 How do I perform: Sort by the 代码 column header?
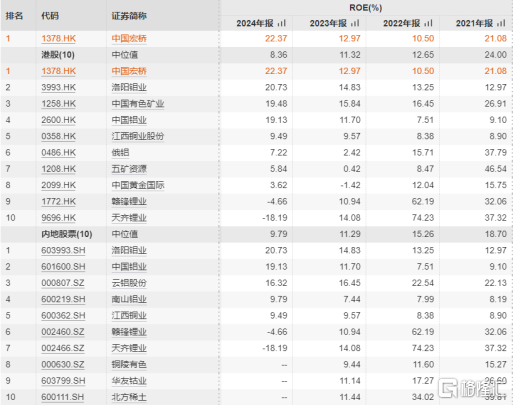pos(50,16)
